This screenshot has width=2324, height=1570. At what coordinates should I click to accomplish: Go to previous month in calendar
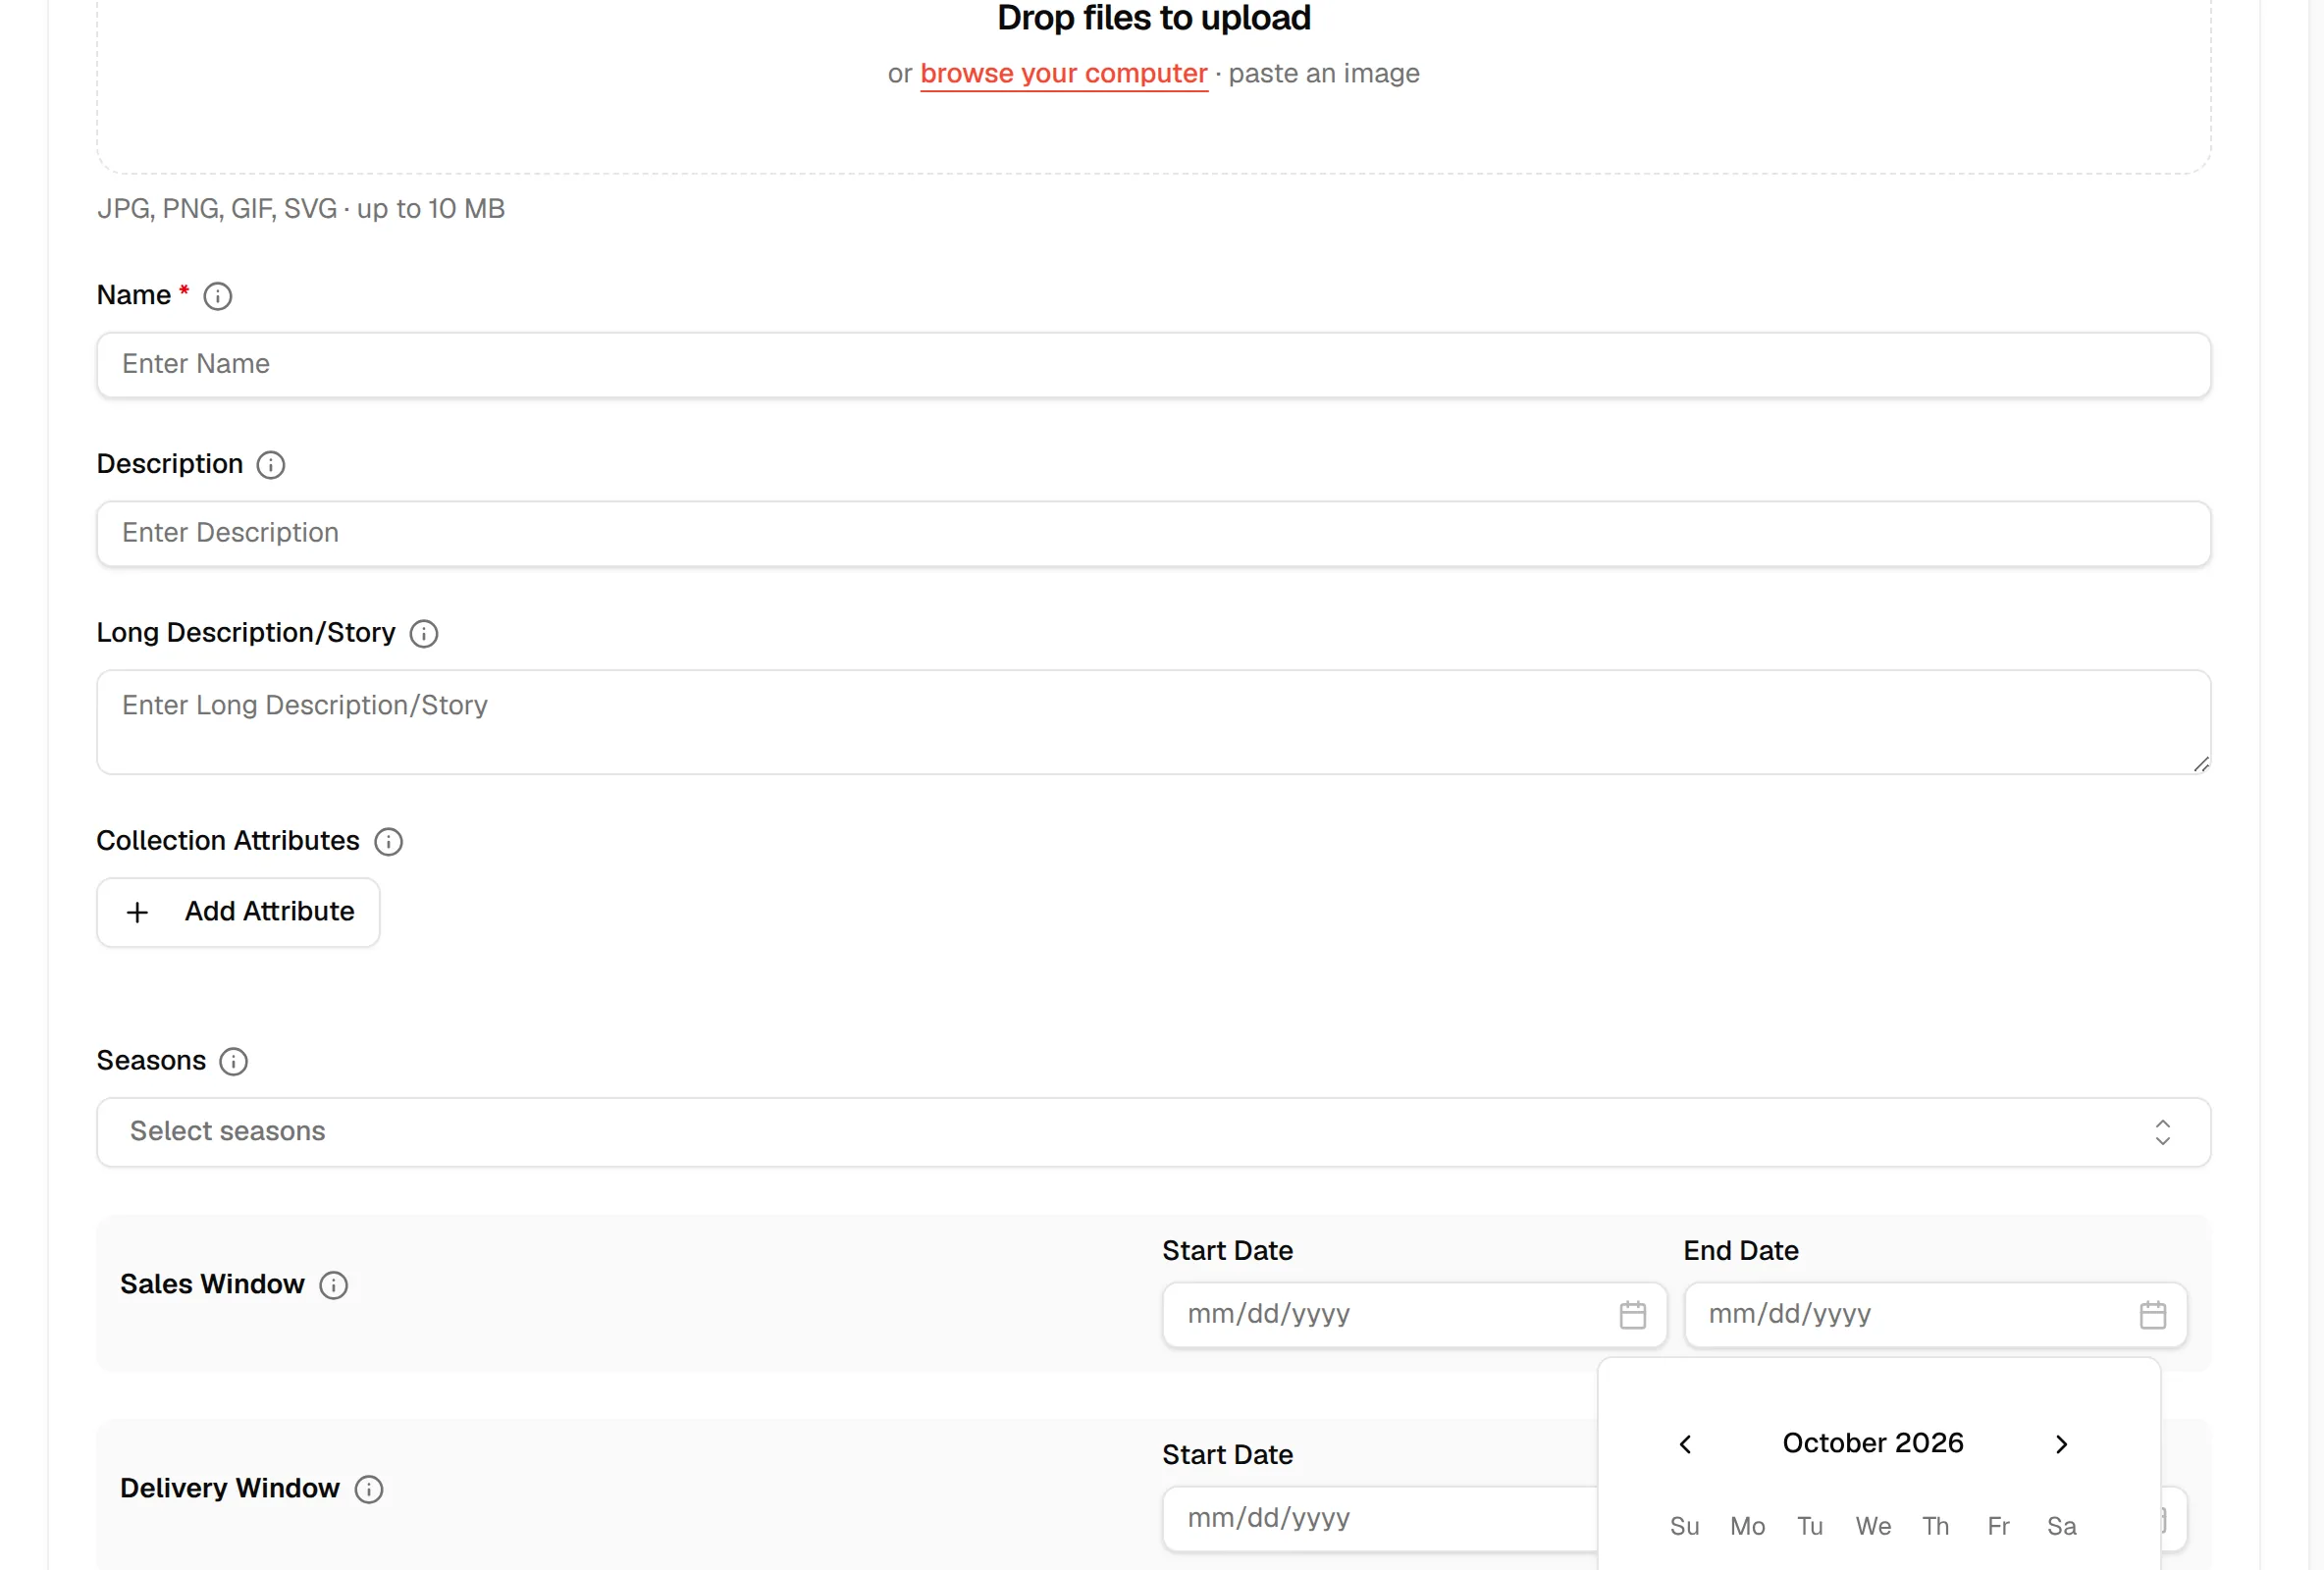[x=1685, y=1445]
